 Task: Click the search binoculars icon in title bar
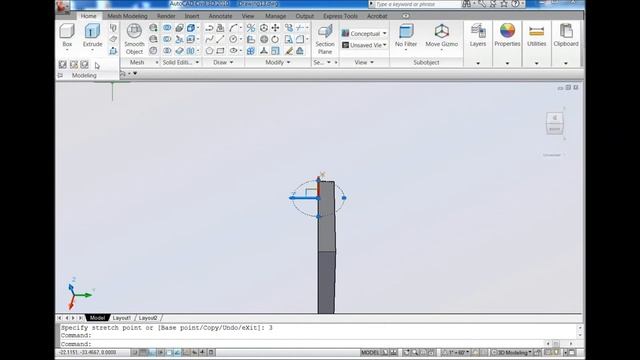(x=467, y=4)
